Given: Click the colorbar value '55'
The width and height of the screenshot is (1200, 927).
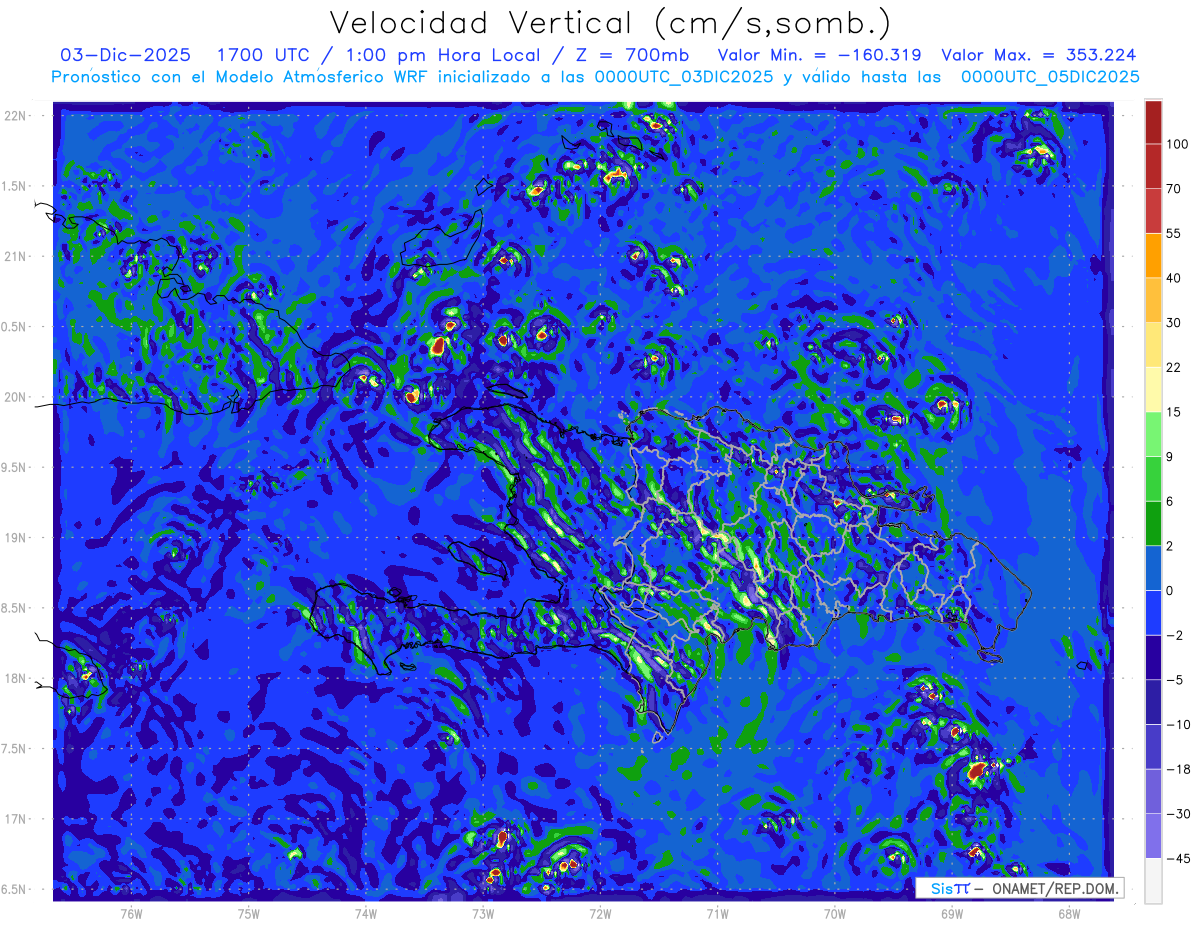Looking at the screenshot, I should (1174, 233).
